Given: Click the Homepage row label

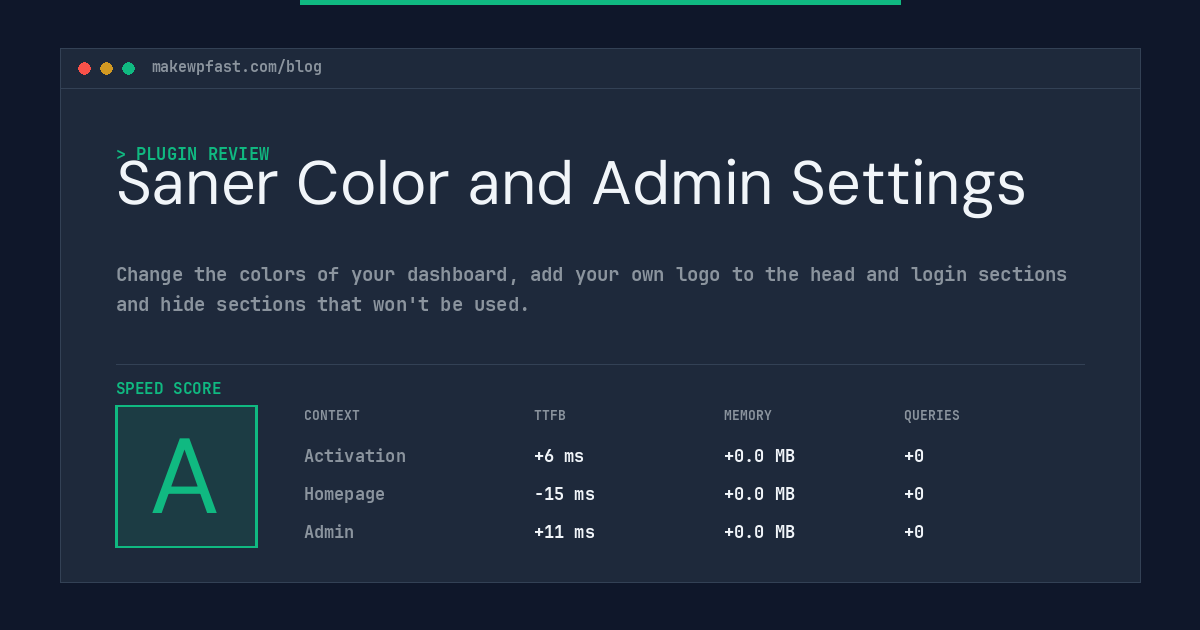Looking at the screenshot, I should (344, 494).
